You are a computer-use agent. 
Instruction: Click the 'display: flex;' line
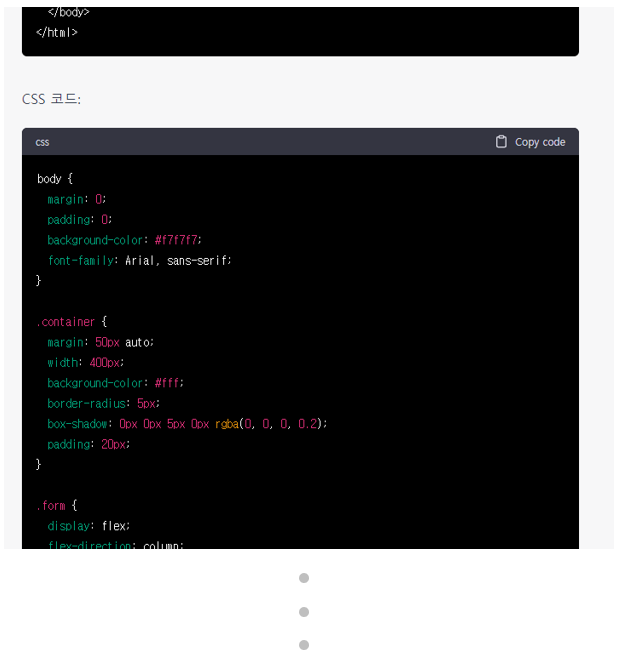(89, 526)
